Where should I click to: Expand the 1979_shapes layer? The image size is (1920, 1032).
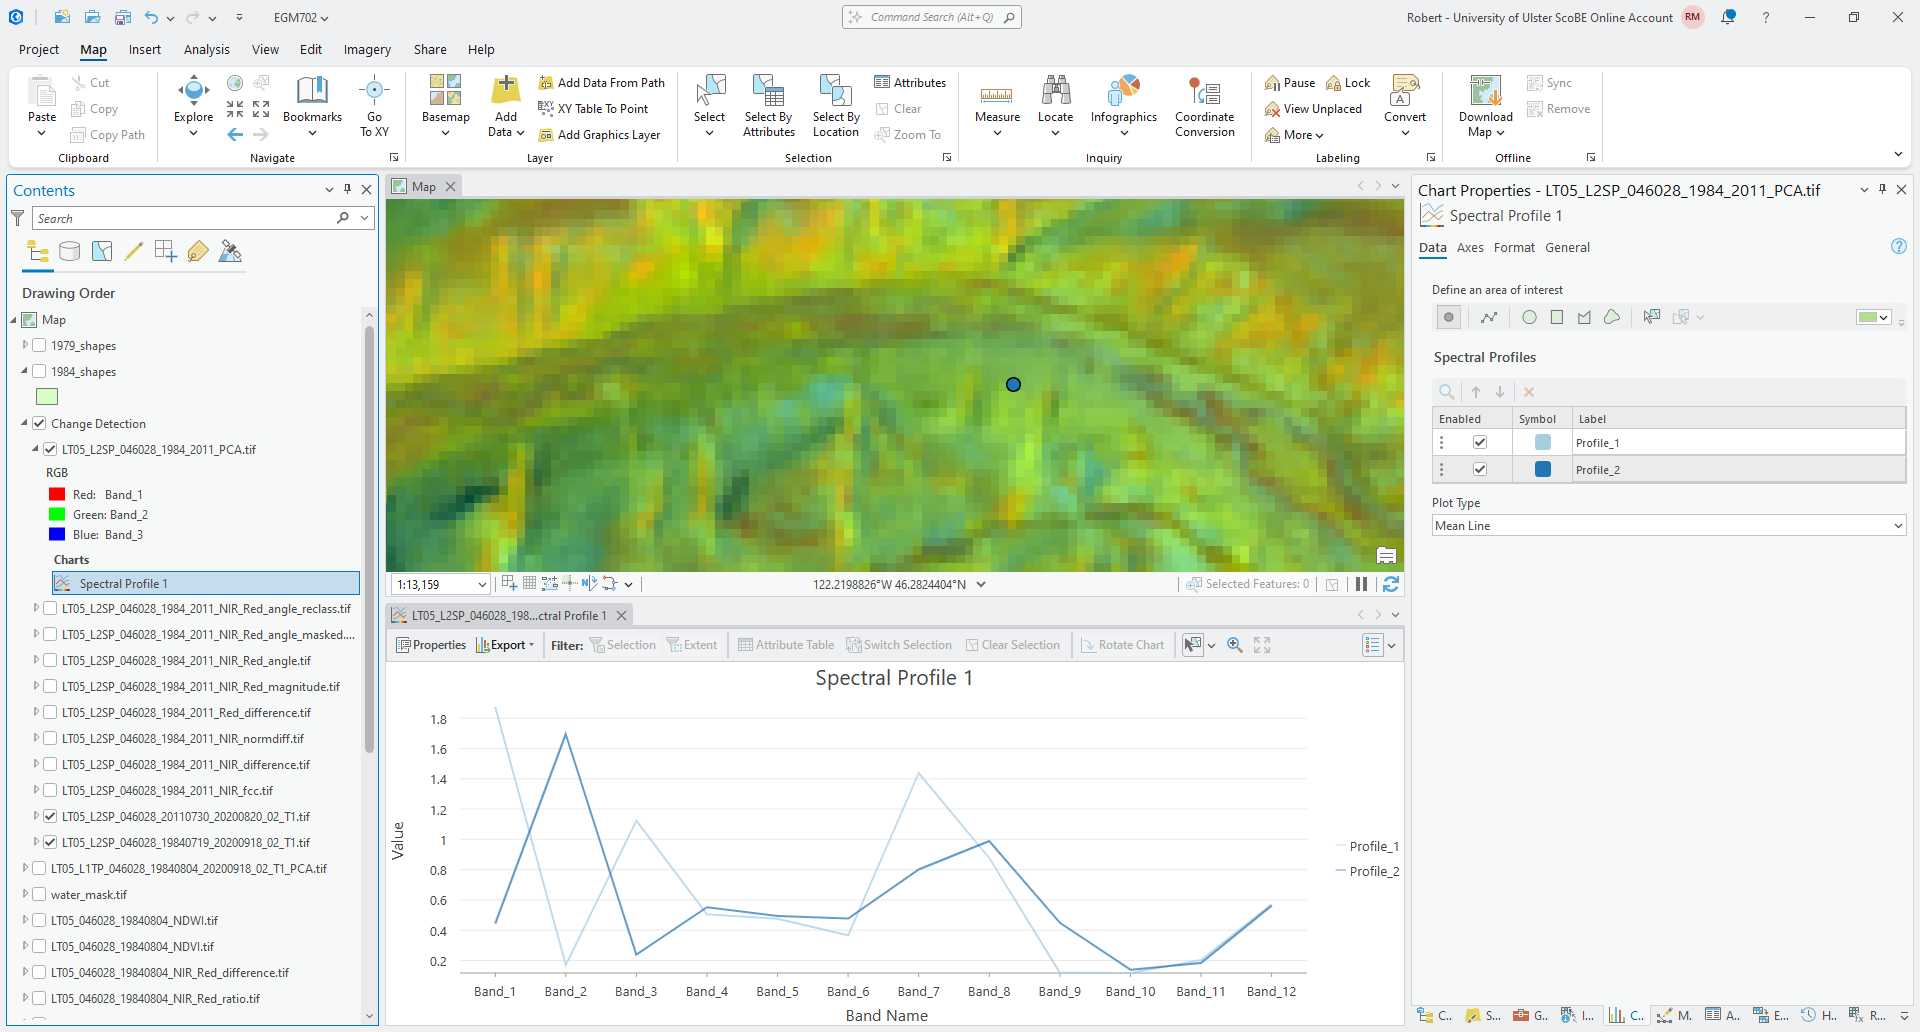point(25,345)
